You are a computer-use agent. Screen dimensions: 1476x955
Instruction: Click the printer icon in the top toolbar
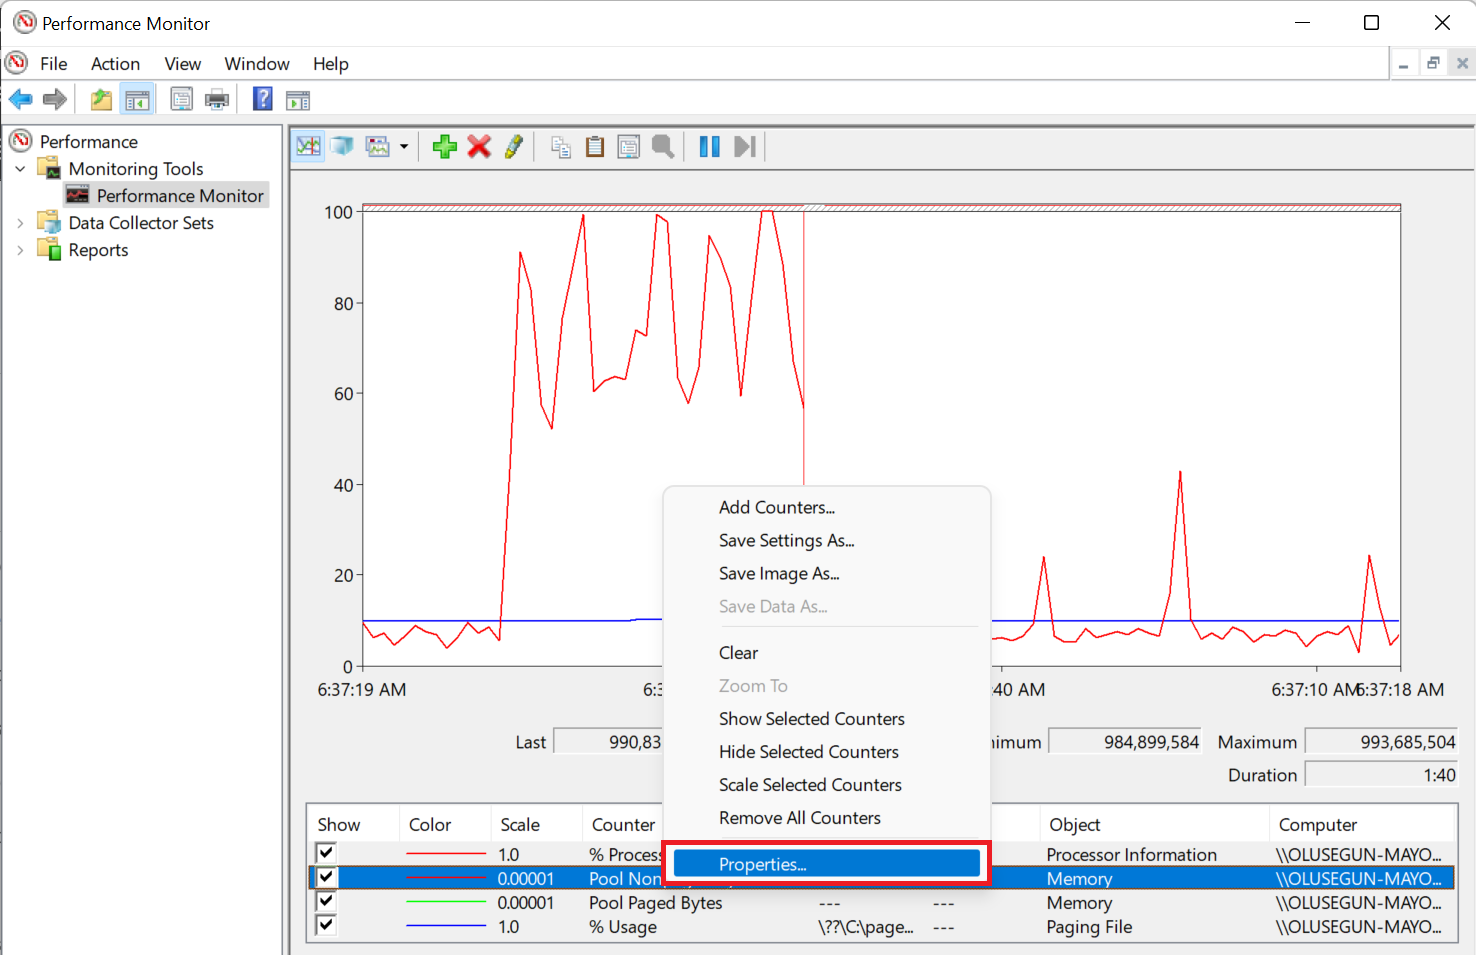pyautogui.click(x=217, y=99)
